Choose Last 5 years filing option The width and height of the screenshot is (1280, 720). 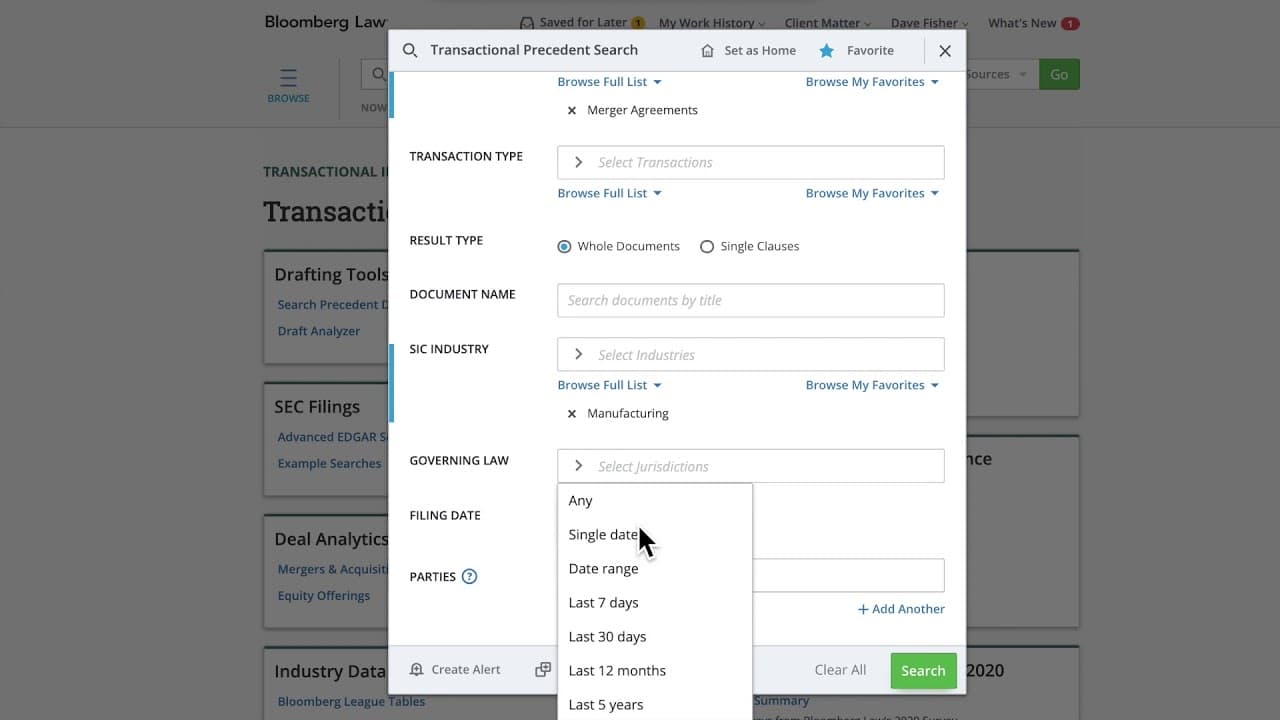coord(654,705)
